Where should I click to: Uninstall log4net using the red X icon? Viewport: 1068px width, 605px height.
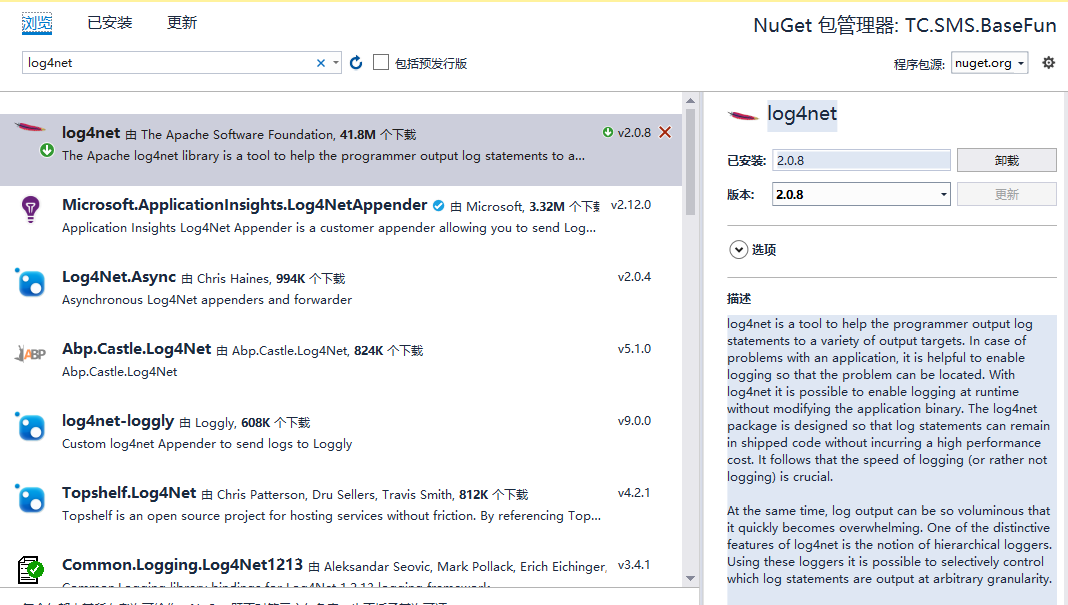665,132
